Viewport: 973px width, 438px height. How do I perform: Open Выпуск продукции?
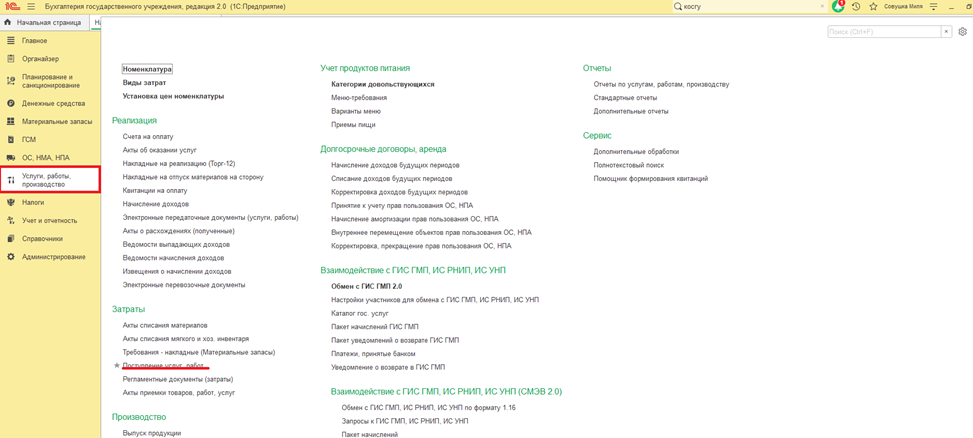tap(151, 433)
